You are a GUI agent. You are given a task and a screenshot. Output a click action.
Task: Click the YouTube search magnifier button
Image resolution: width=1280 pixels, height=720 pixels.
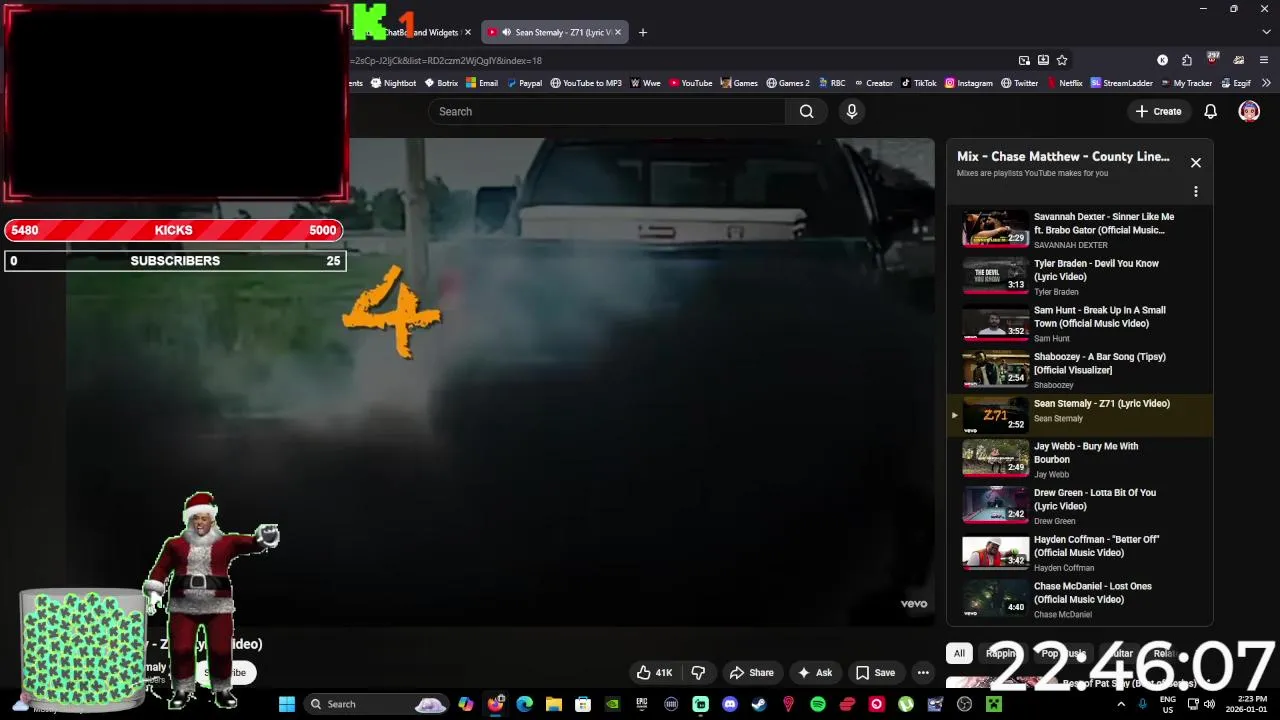click(806, 111)
